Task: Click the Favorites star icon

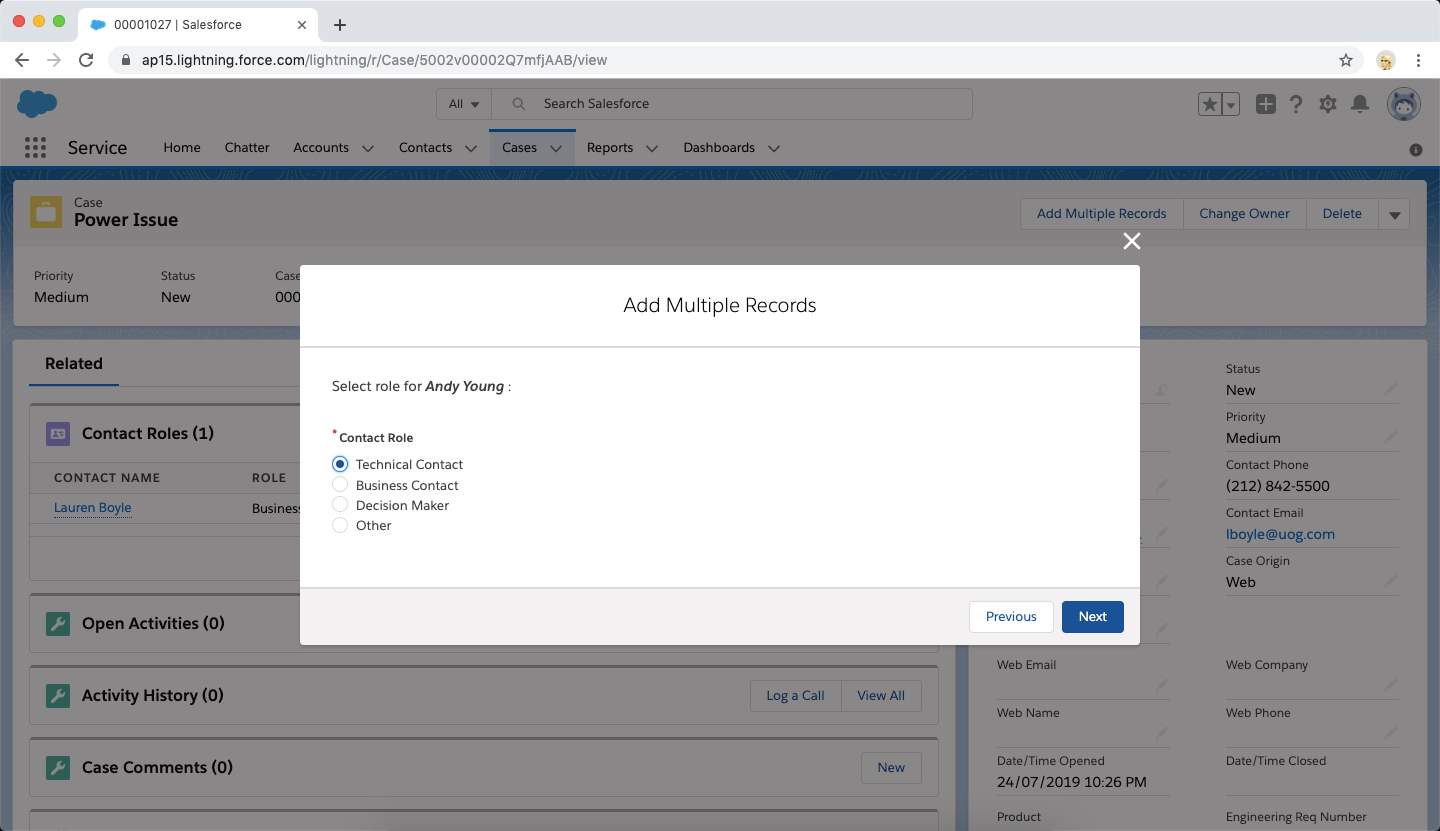Action: (x=1210, y=104)
